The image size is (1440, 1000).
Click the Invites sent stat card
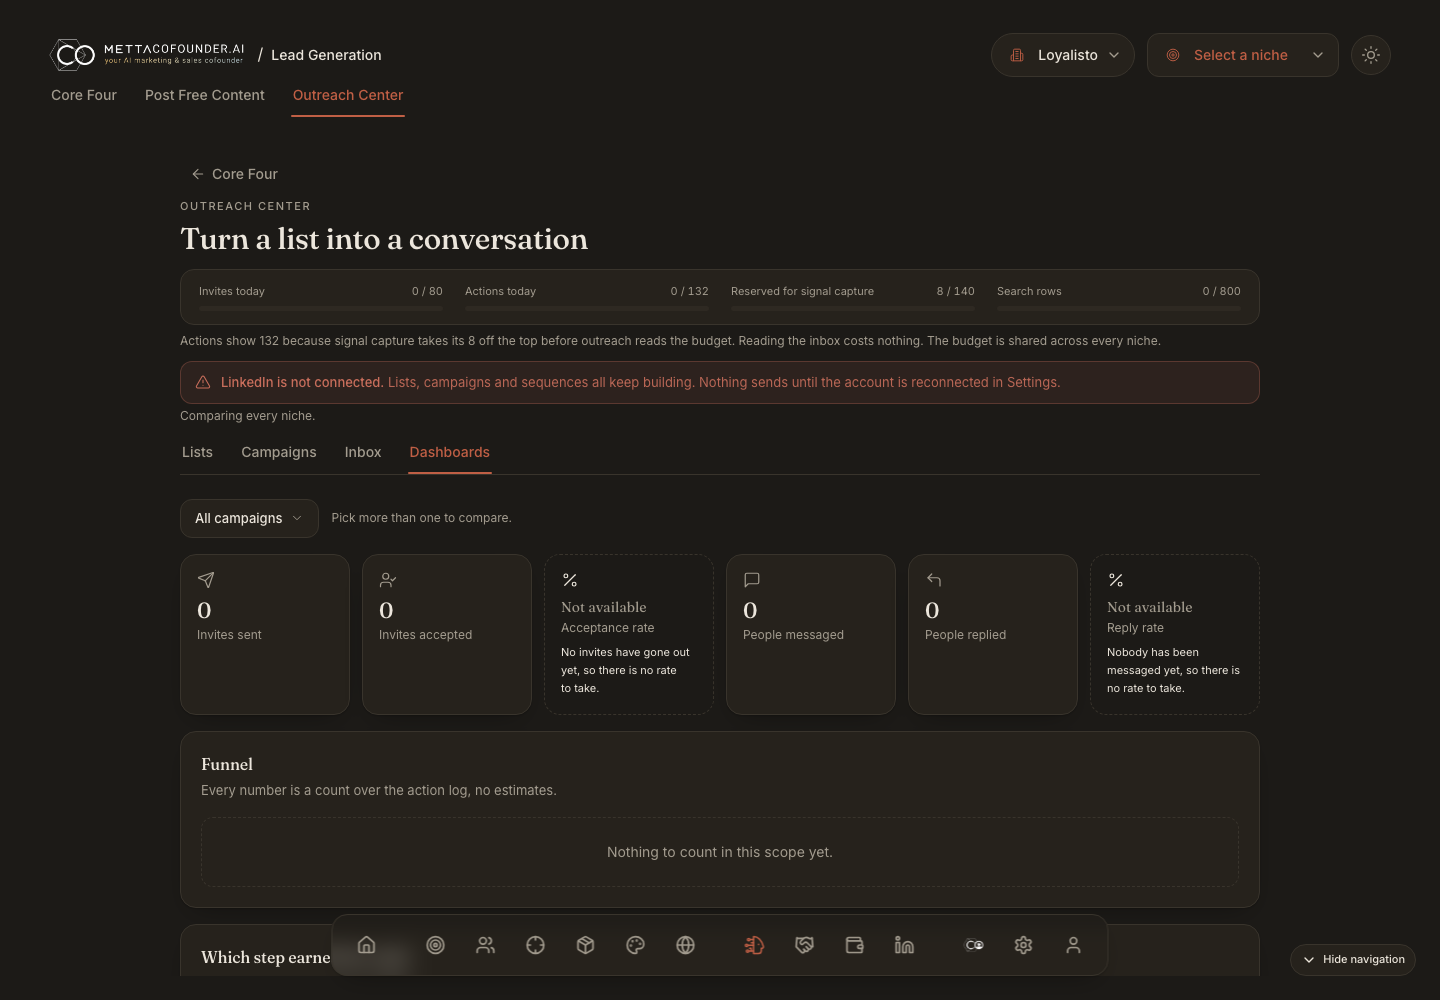tap(265, 634)
